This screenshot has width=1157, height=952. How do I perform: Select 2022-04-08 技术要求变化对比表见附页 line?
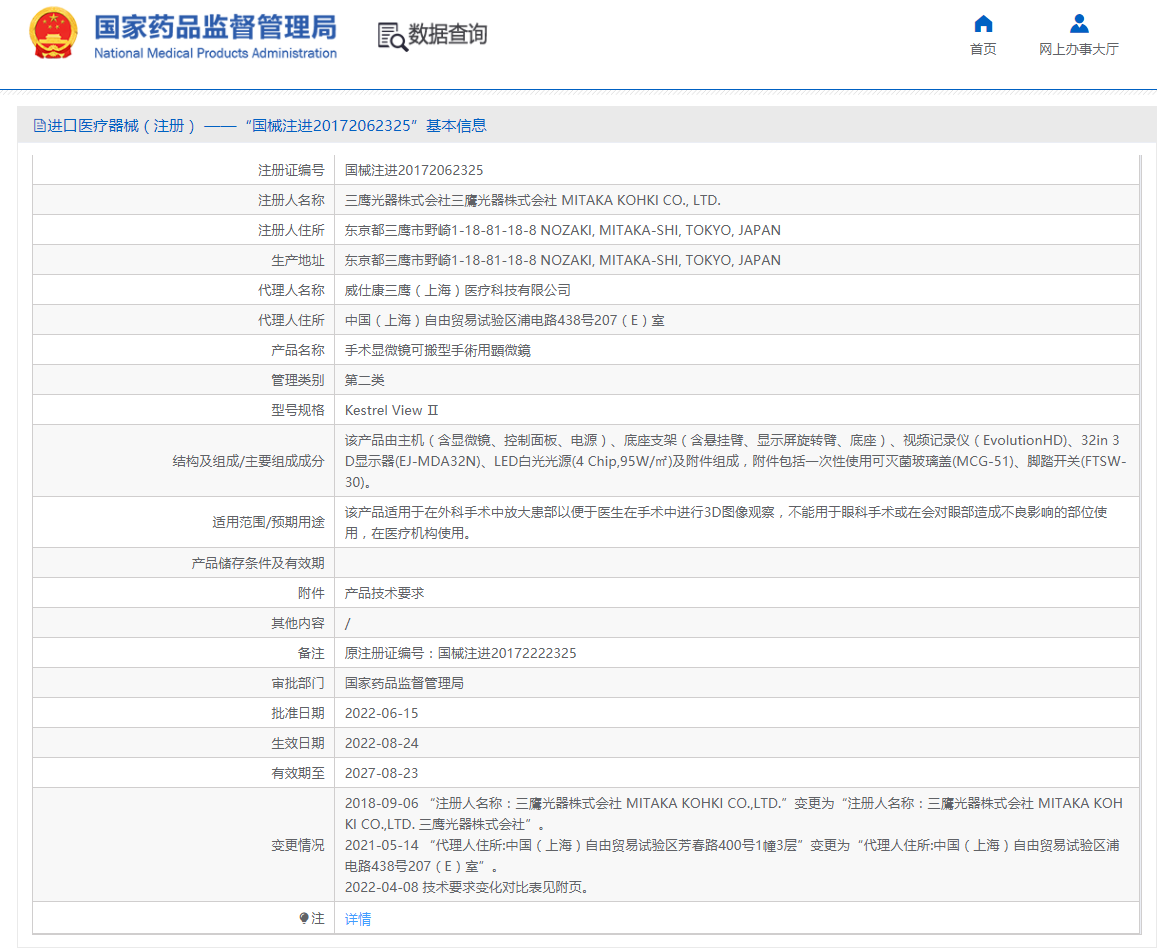[x=469, y=887]
